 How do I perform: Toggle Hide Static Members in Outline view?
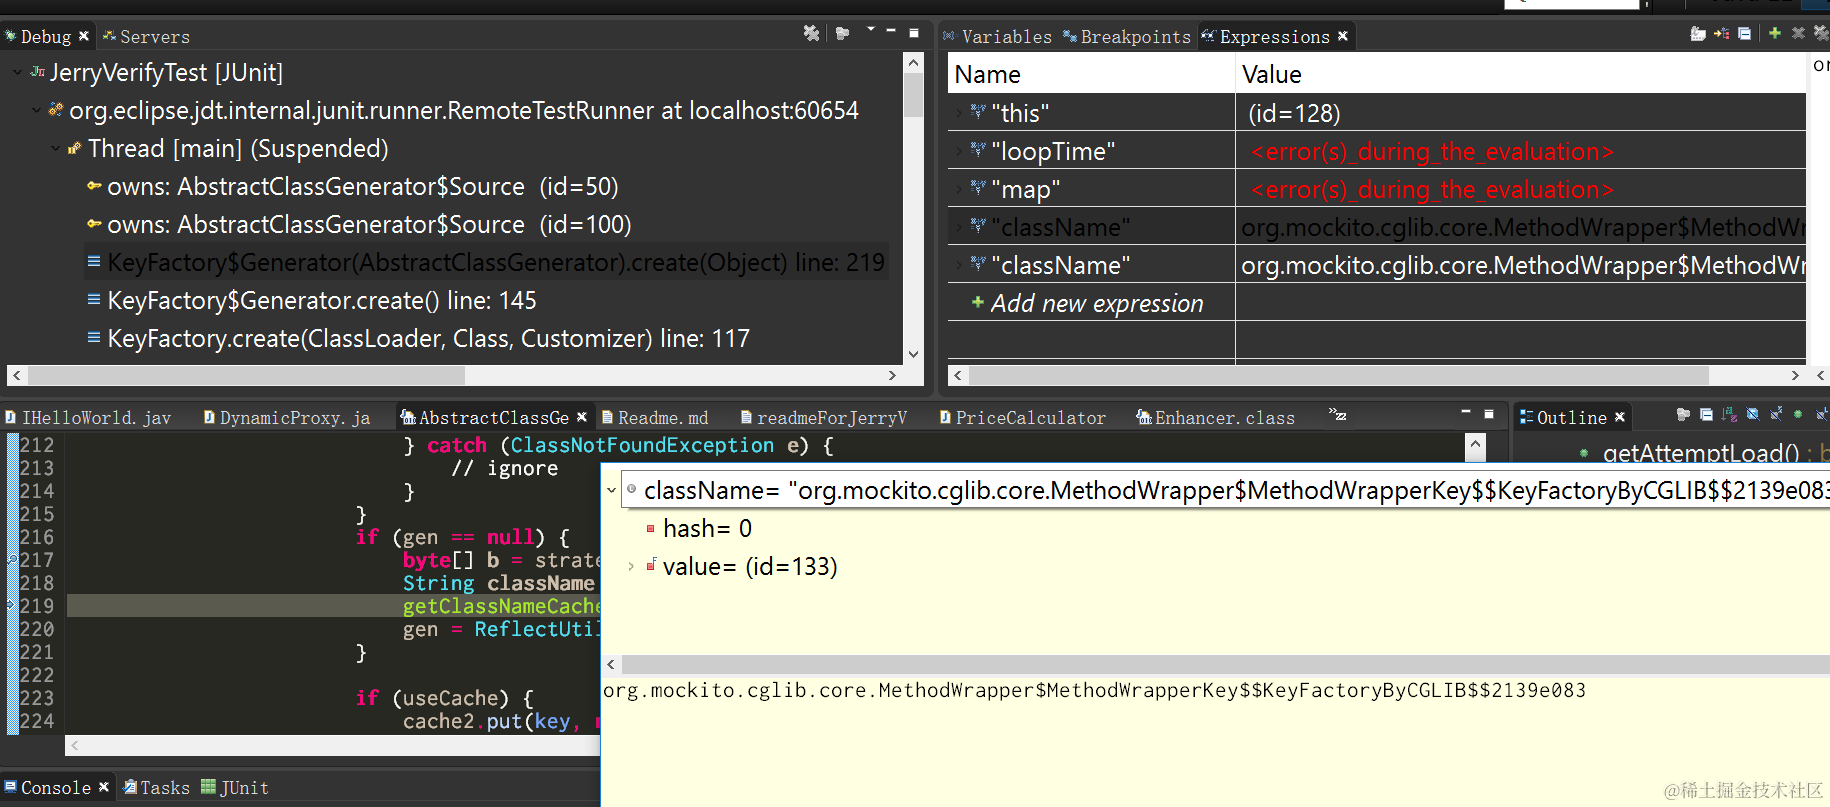(1776, 413)
